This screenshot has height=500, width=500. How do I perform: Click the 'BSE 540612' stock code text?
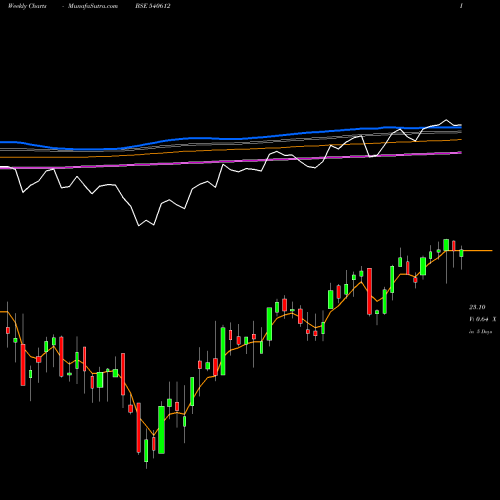(153, 6)
